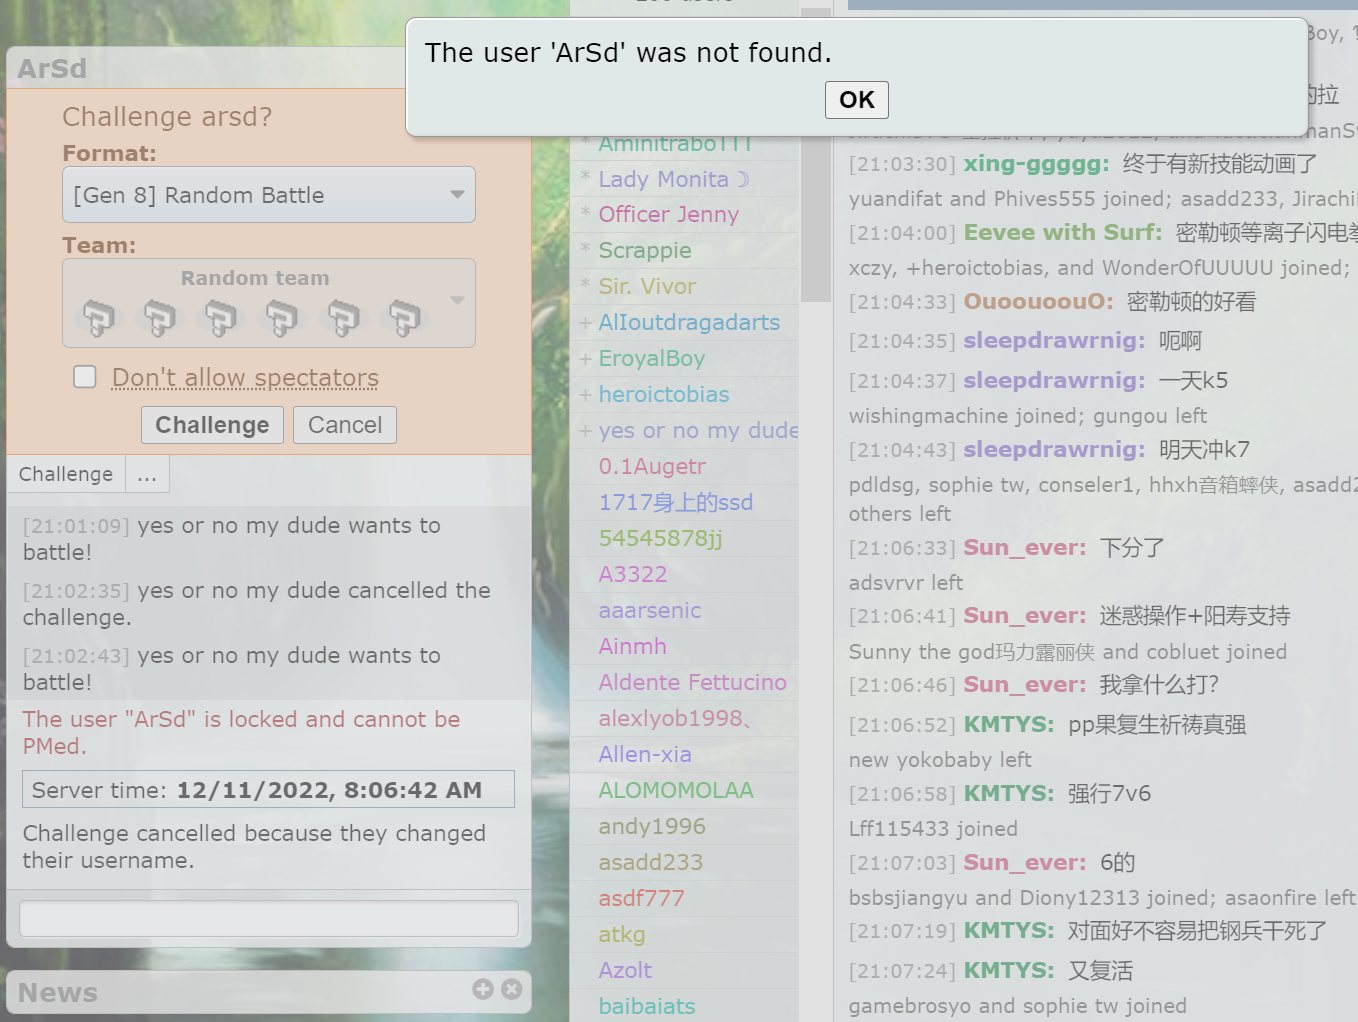Open the Random team selector
Viewport: 1358px width, 1022px height.
point(268,303)
